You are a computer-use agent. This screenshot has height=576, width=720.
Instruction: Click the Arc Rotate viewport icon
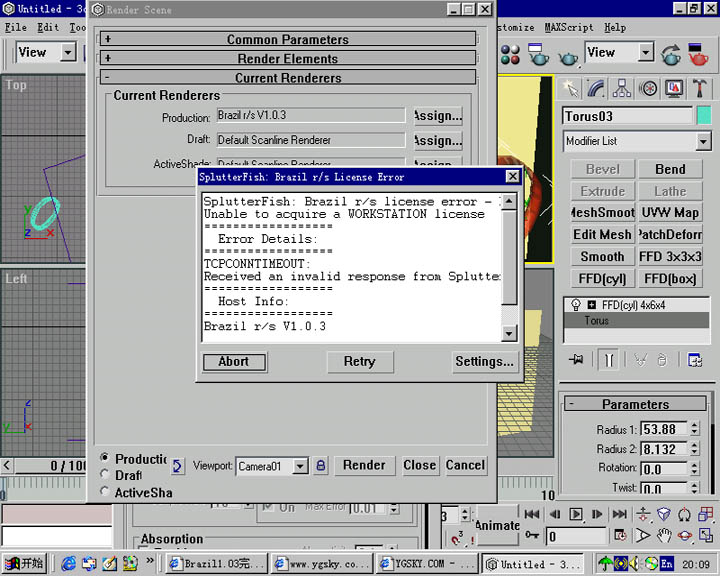pyautogui.click(x=685, y=535)
